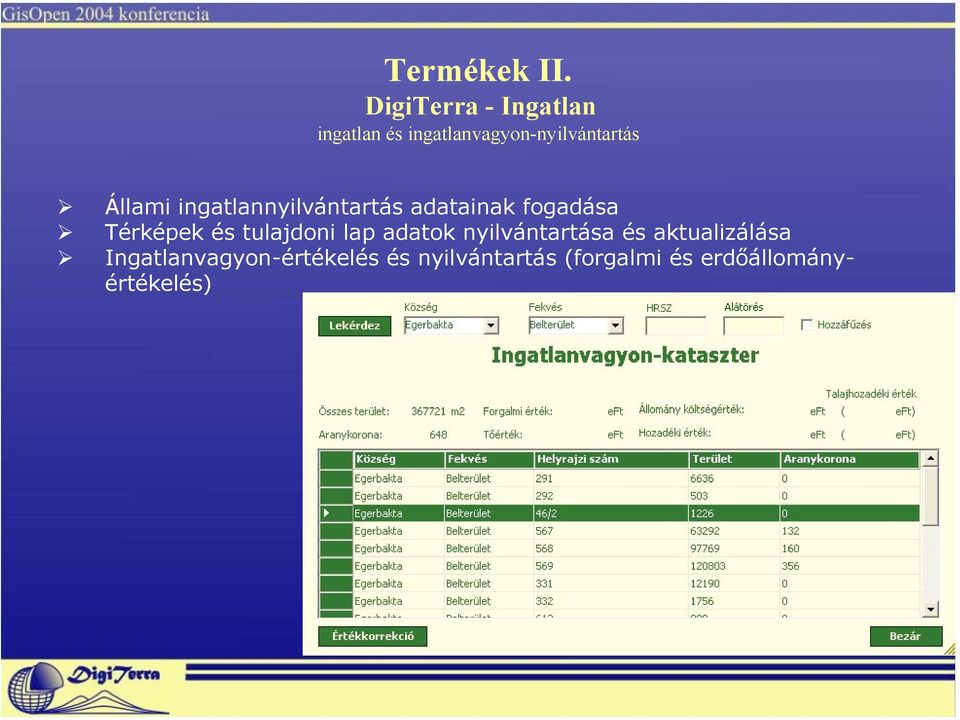
Task: Click Belterület cell in row 567
Action: pyautogui.click(x=468, y=531)
